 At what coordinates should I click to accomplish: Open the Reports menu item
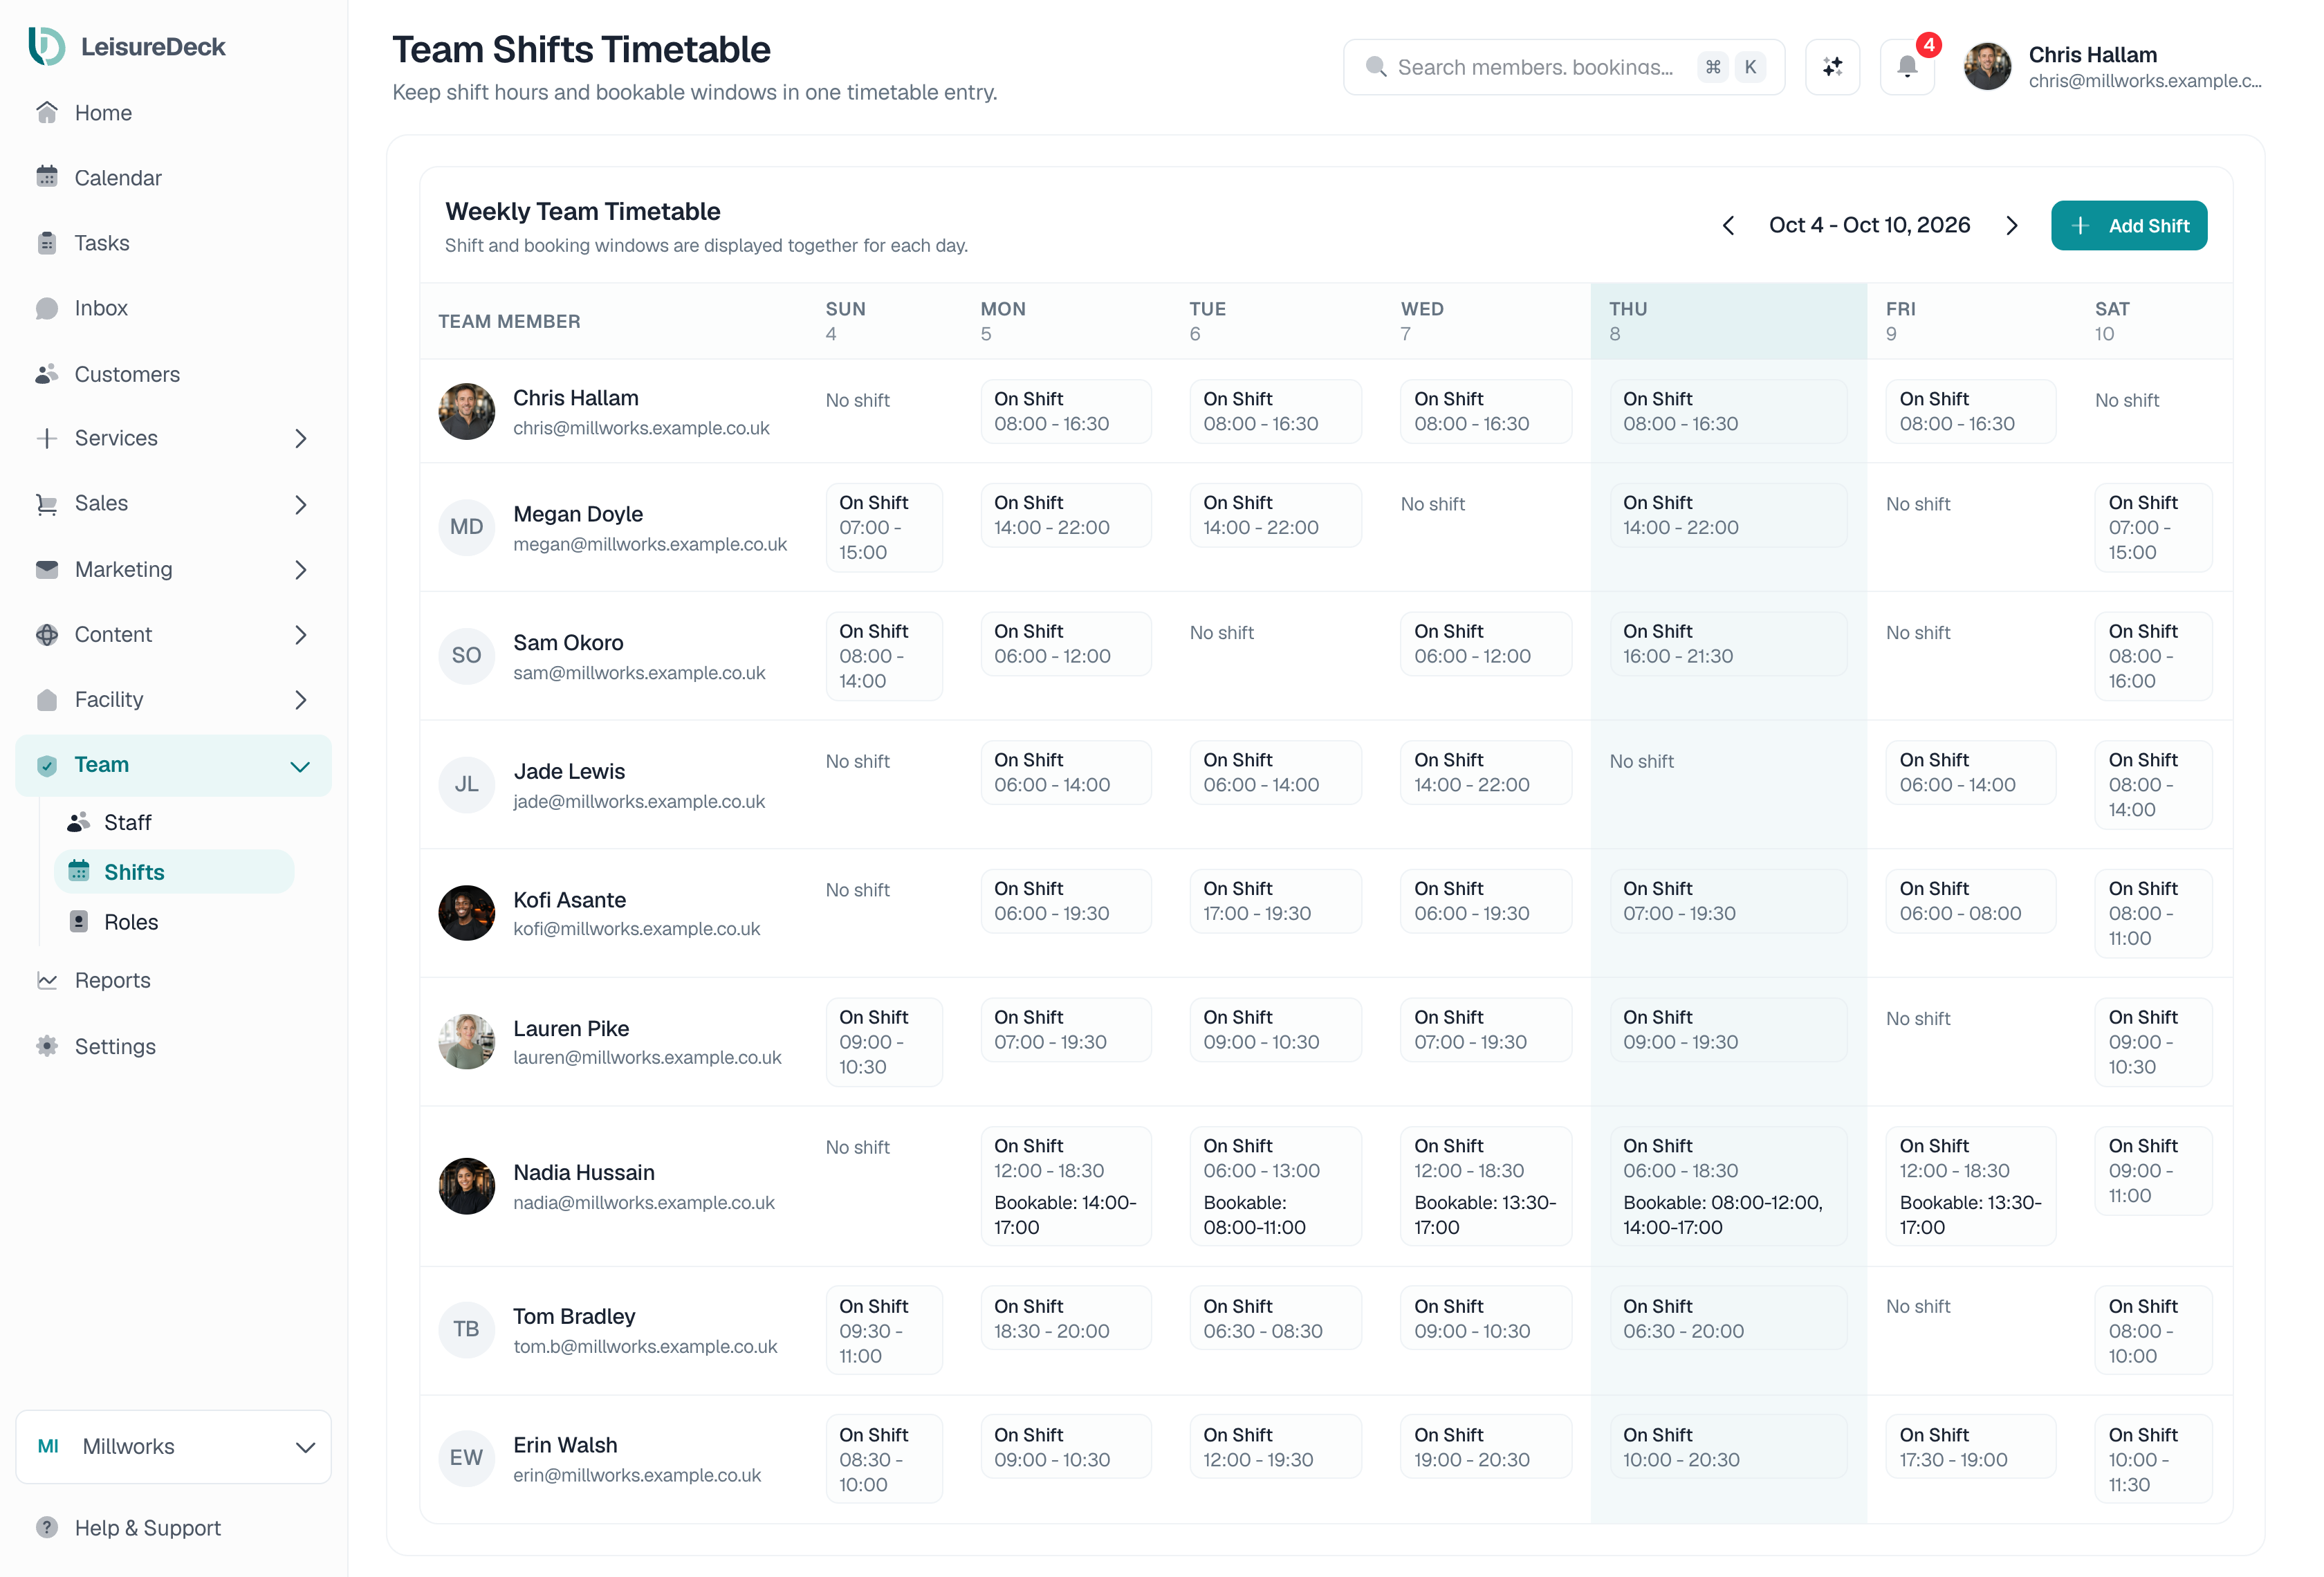coord(174,980)
